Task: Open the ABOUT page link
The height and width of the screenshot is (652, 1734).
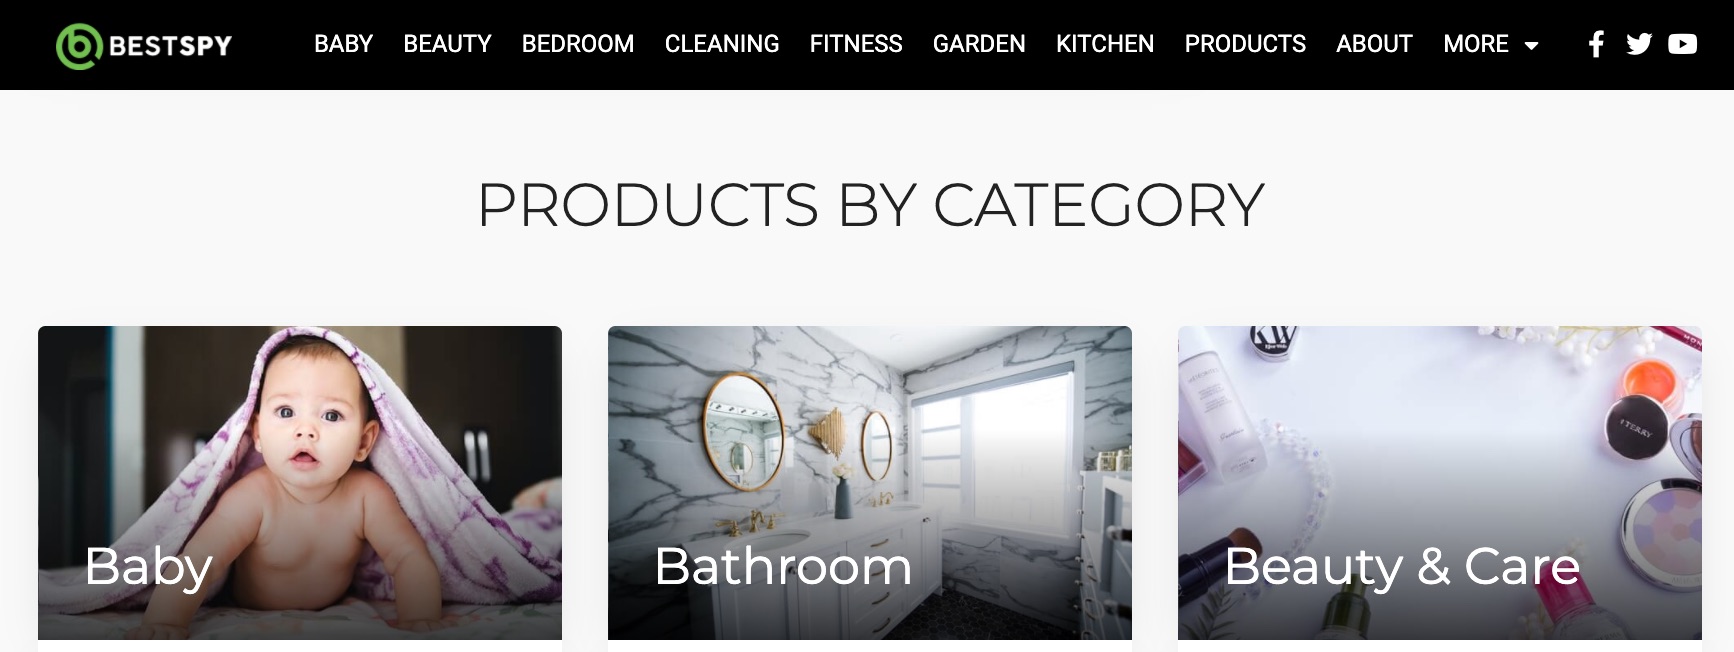Action: (x=1374, y=44)
